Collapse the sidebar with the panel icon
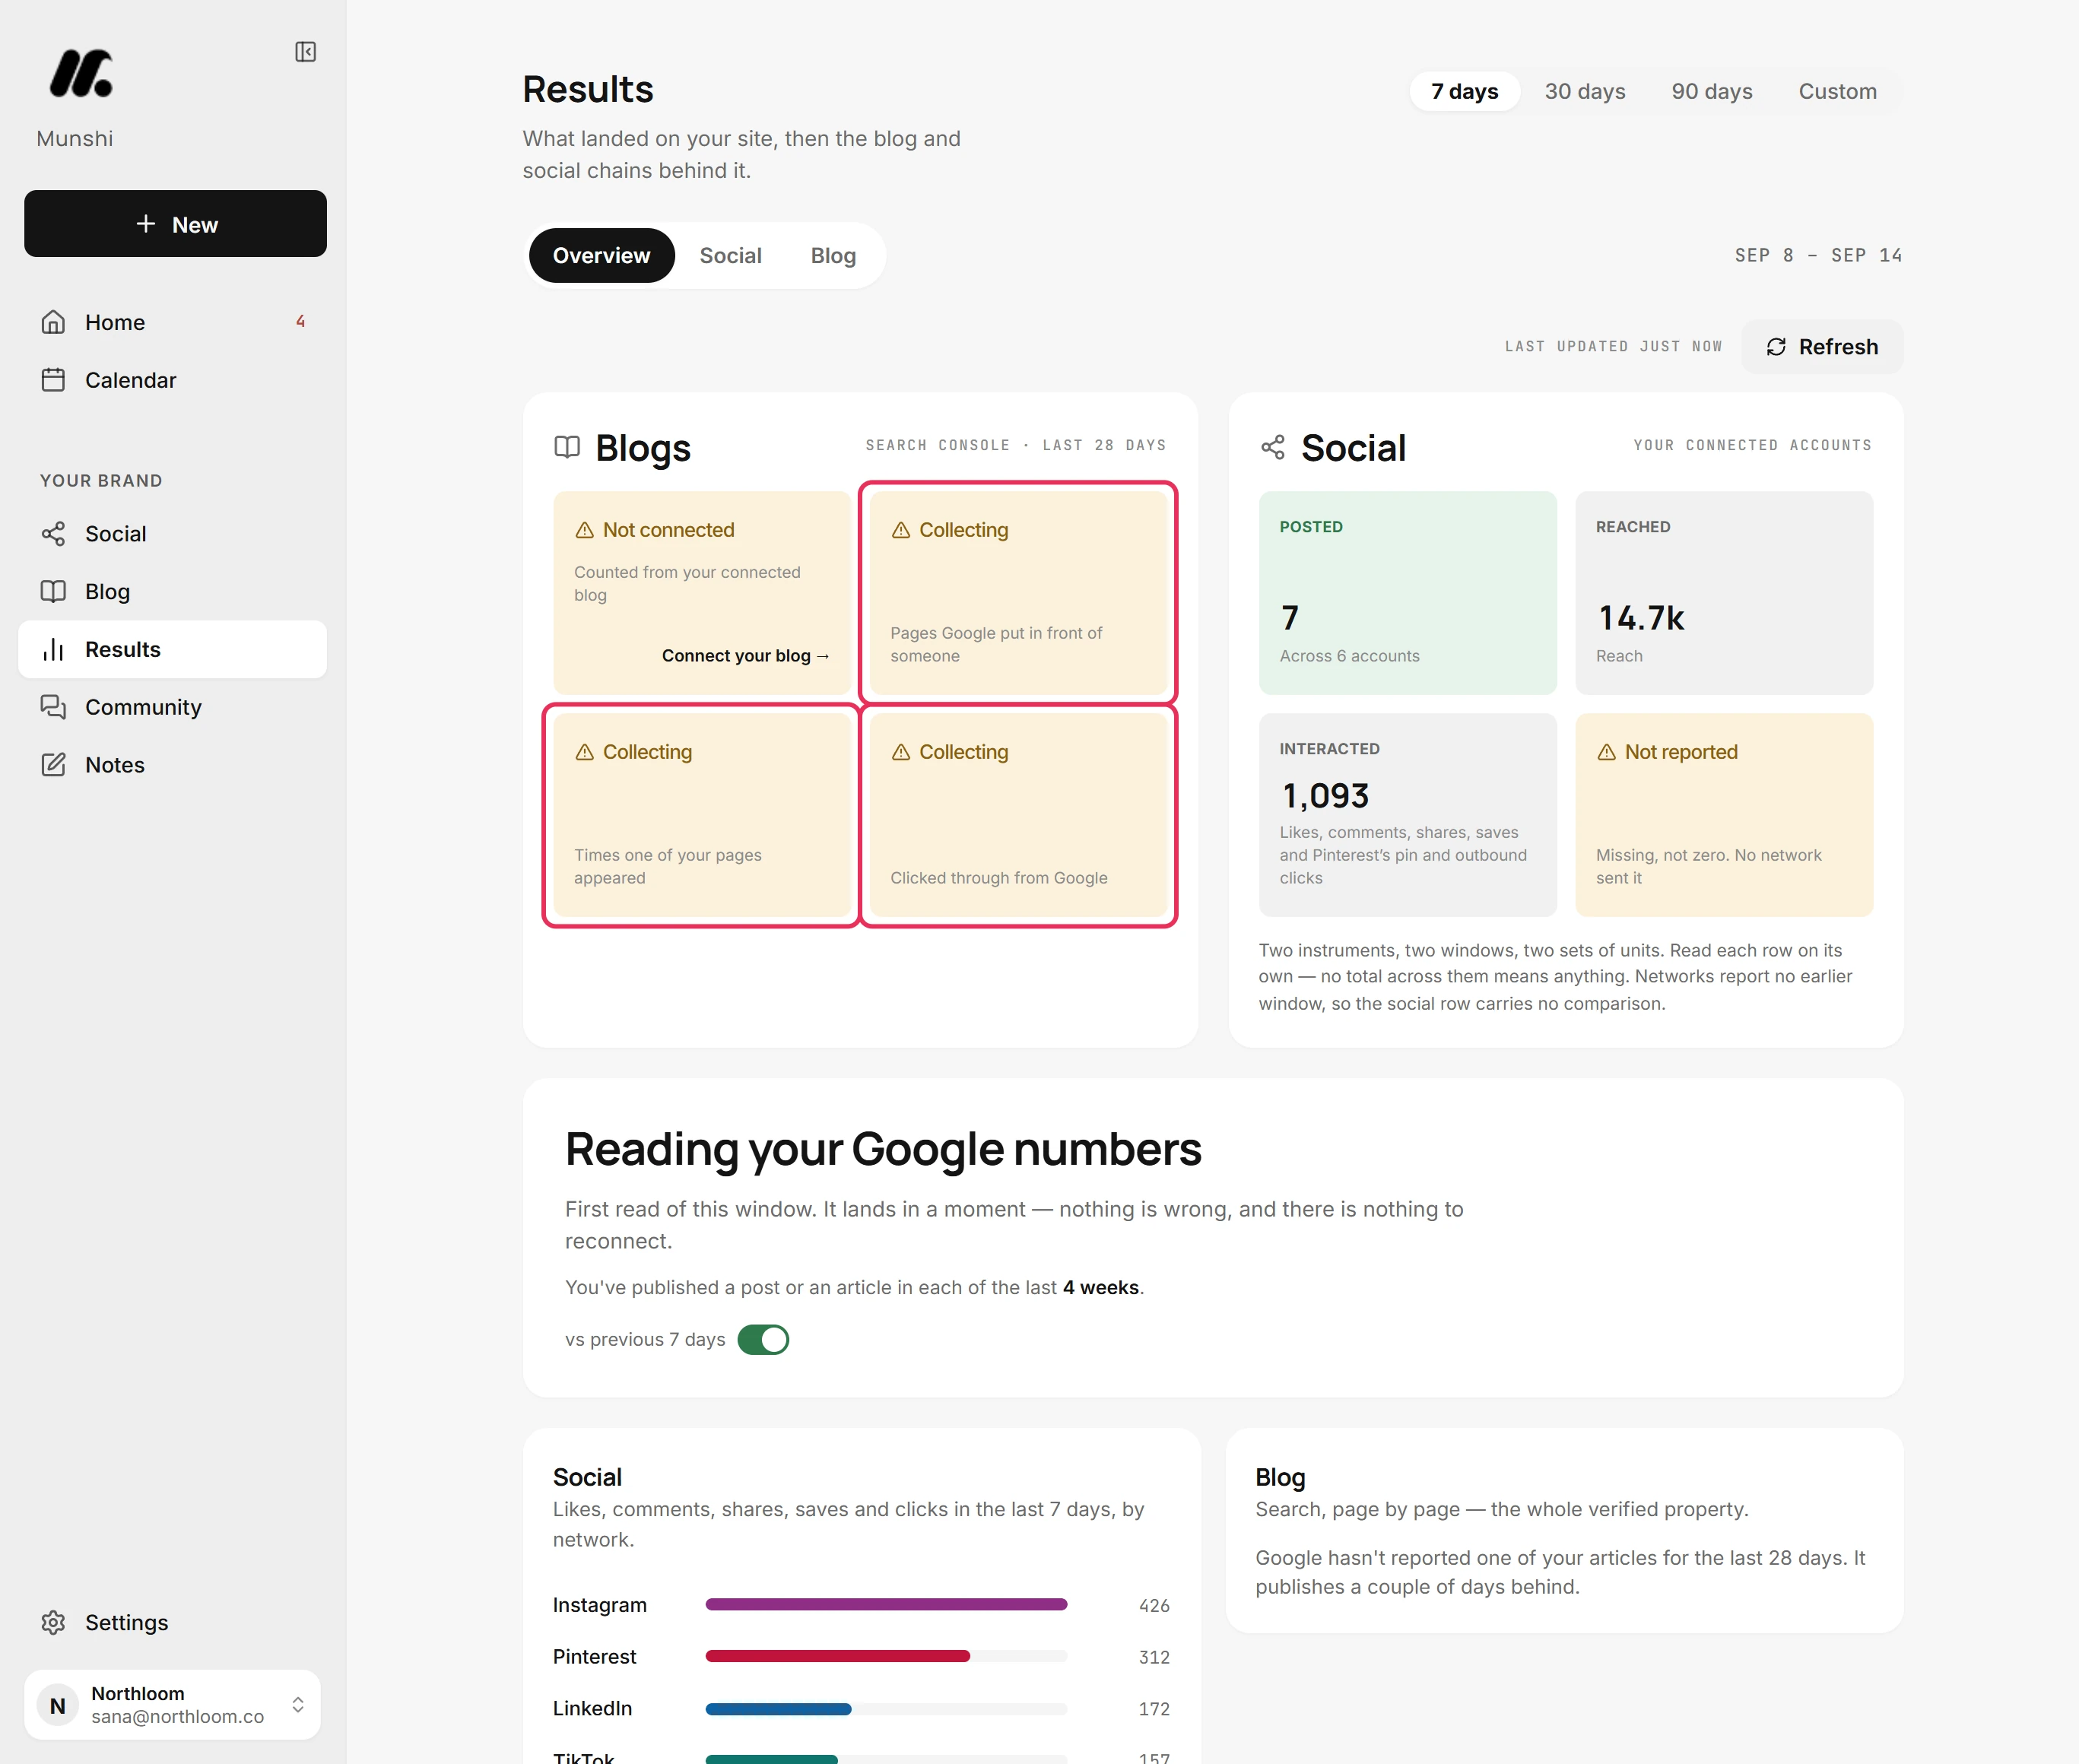This screenshot has width=2079, height=1764. 305,52
